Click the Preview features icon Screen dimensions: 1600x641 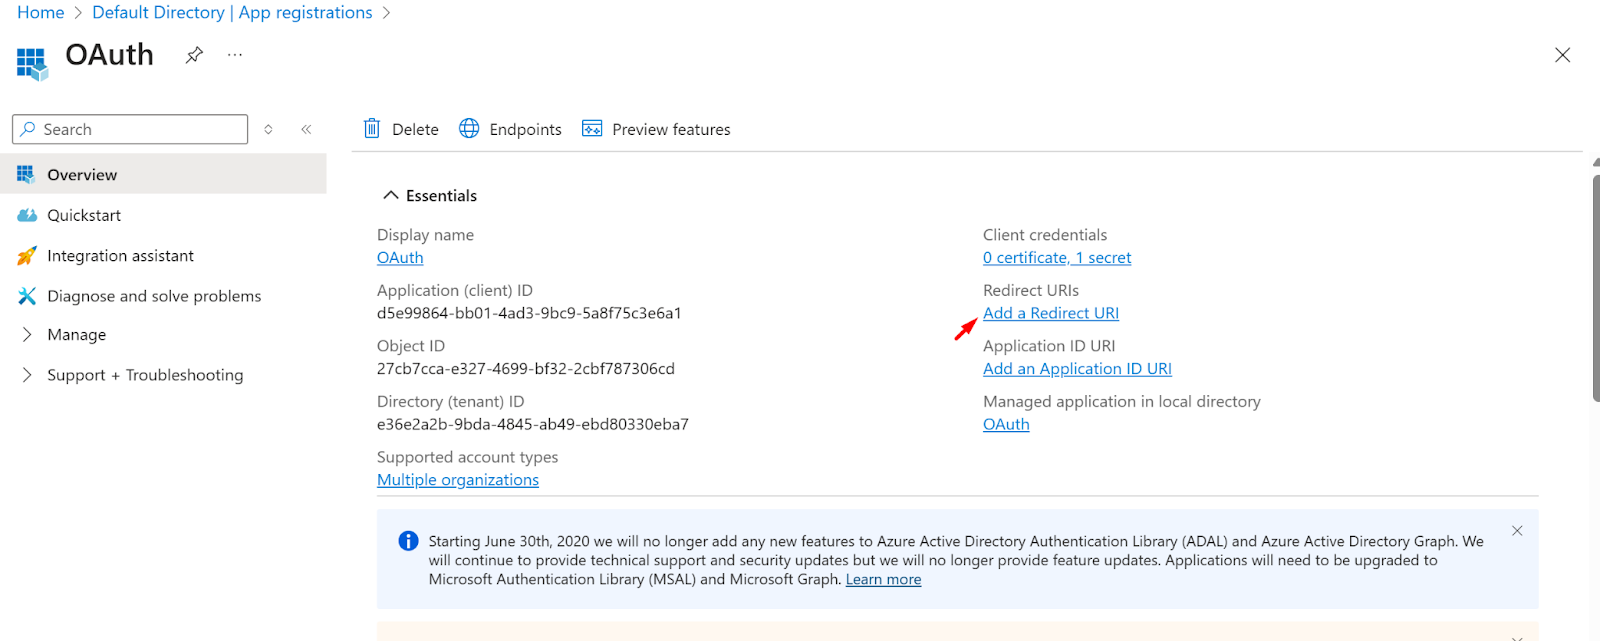point(592,128)
